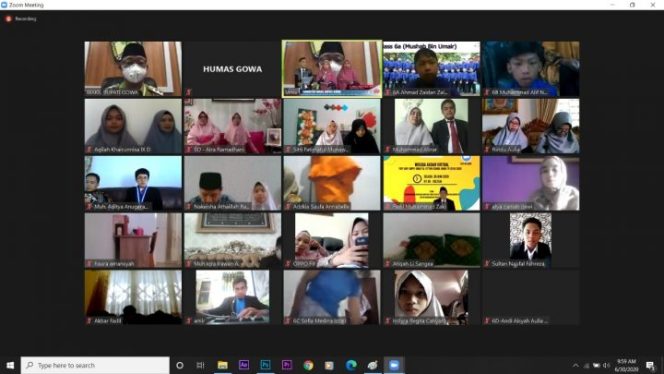Open Adobe After Effects from the taskbar
This screenshot has height=374, width=664.
(244, 365)
